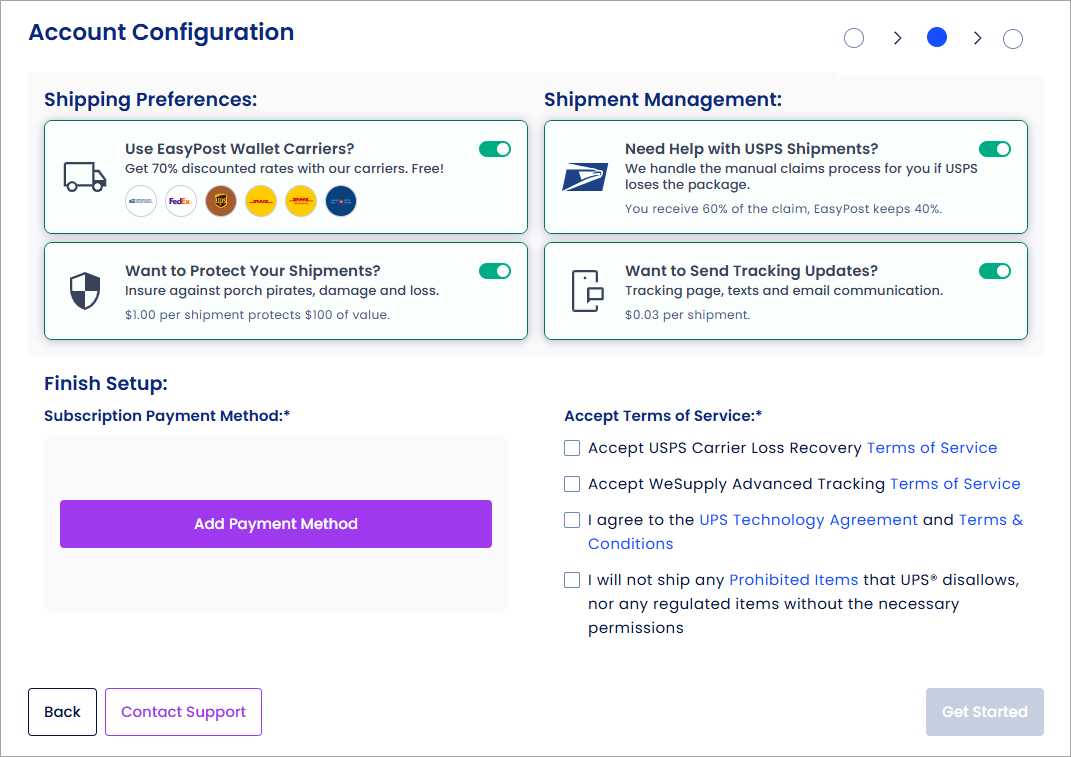Click the dark blue Canada Post logo
Image resolution: width=1071 pixels, height=757 pixels.
(x=341, y=202)
